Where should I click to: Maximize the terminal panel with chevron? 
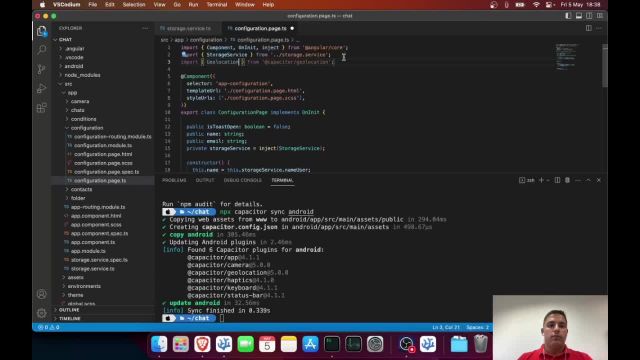tap(588, 180)
